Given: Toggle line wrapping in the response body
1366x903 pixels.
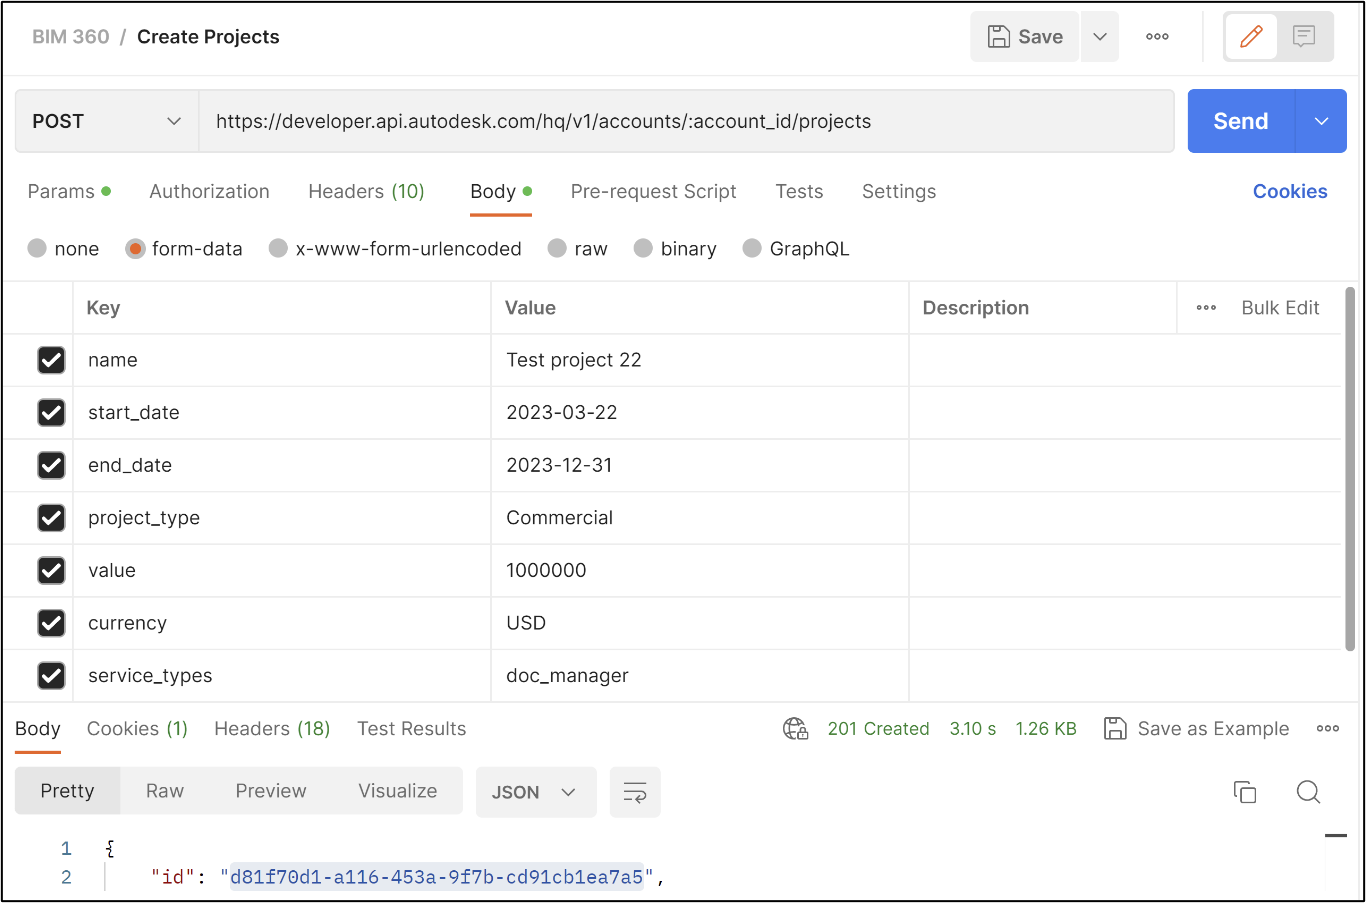Looking at the screenshot, I should pos(635,791).
